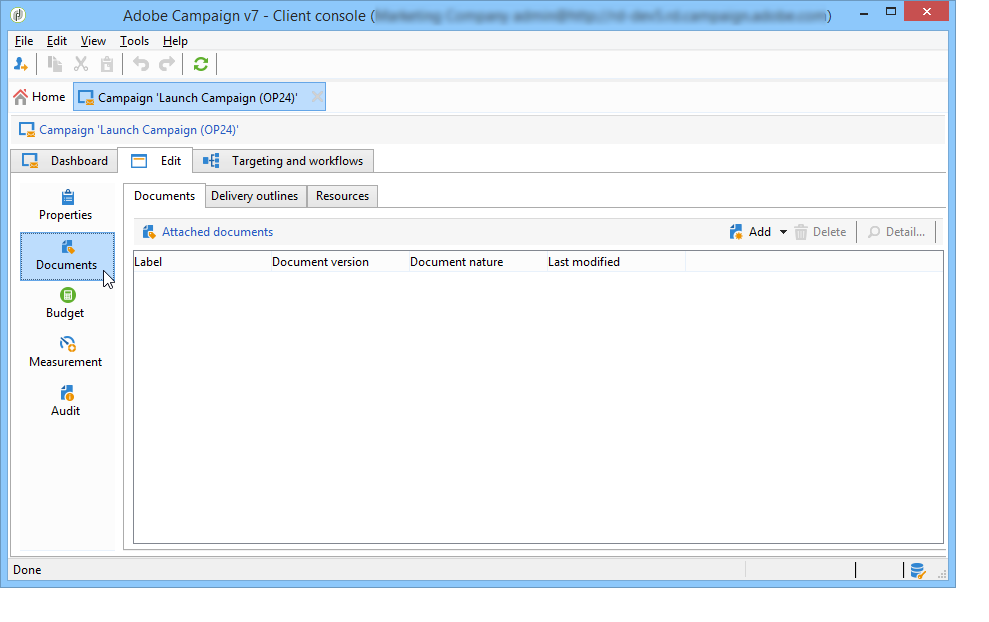
Task: Click the green Refresh icon
Action: 201,64
